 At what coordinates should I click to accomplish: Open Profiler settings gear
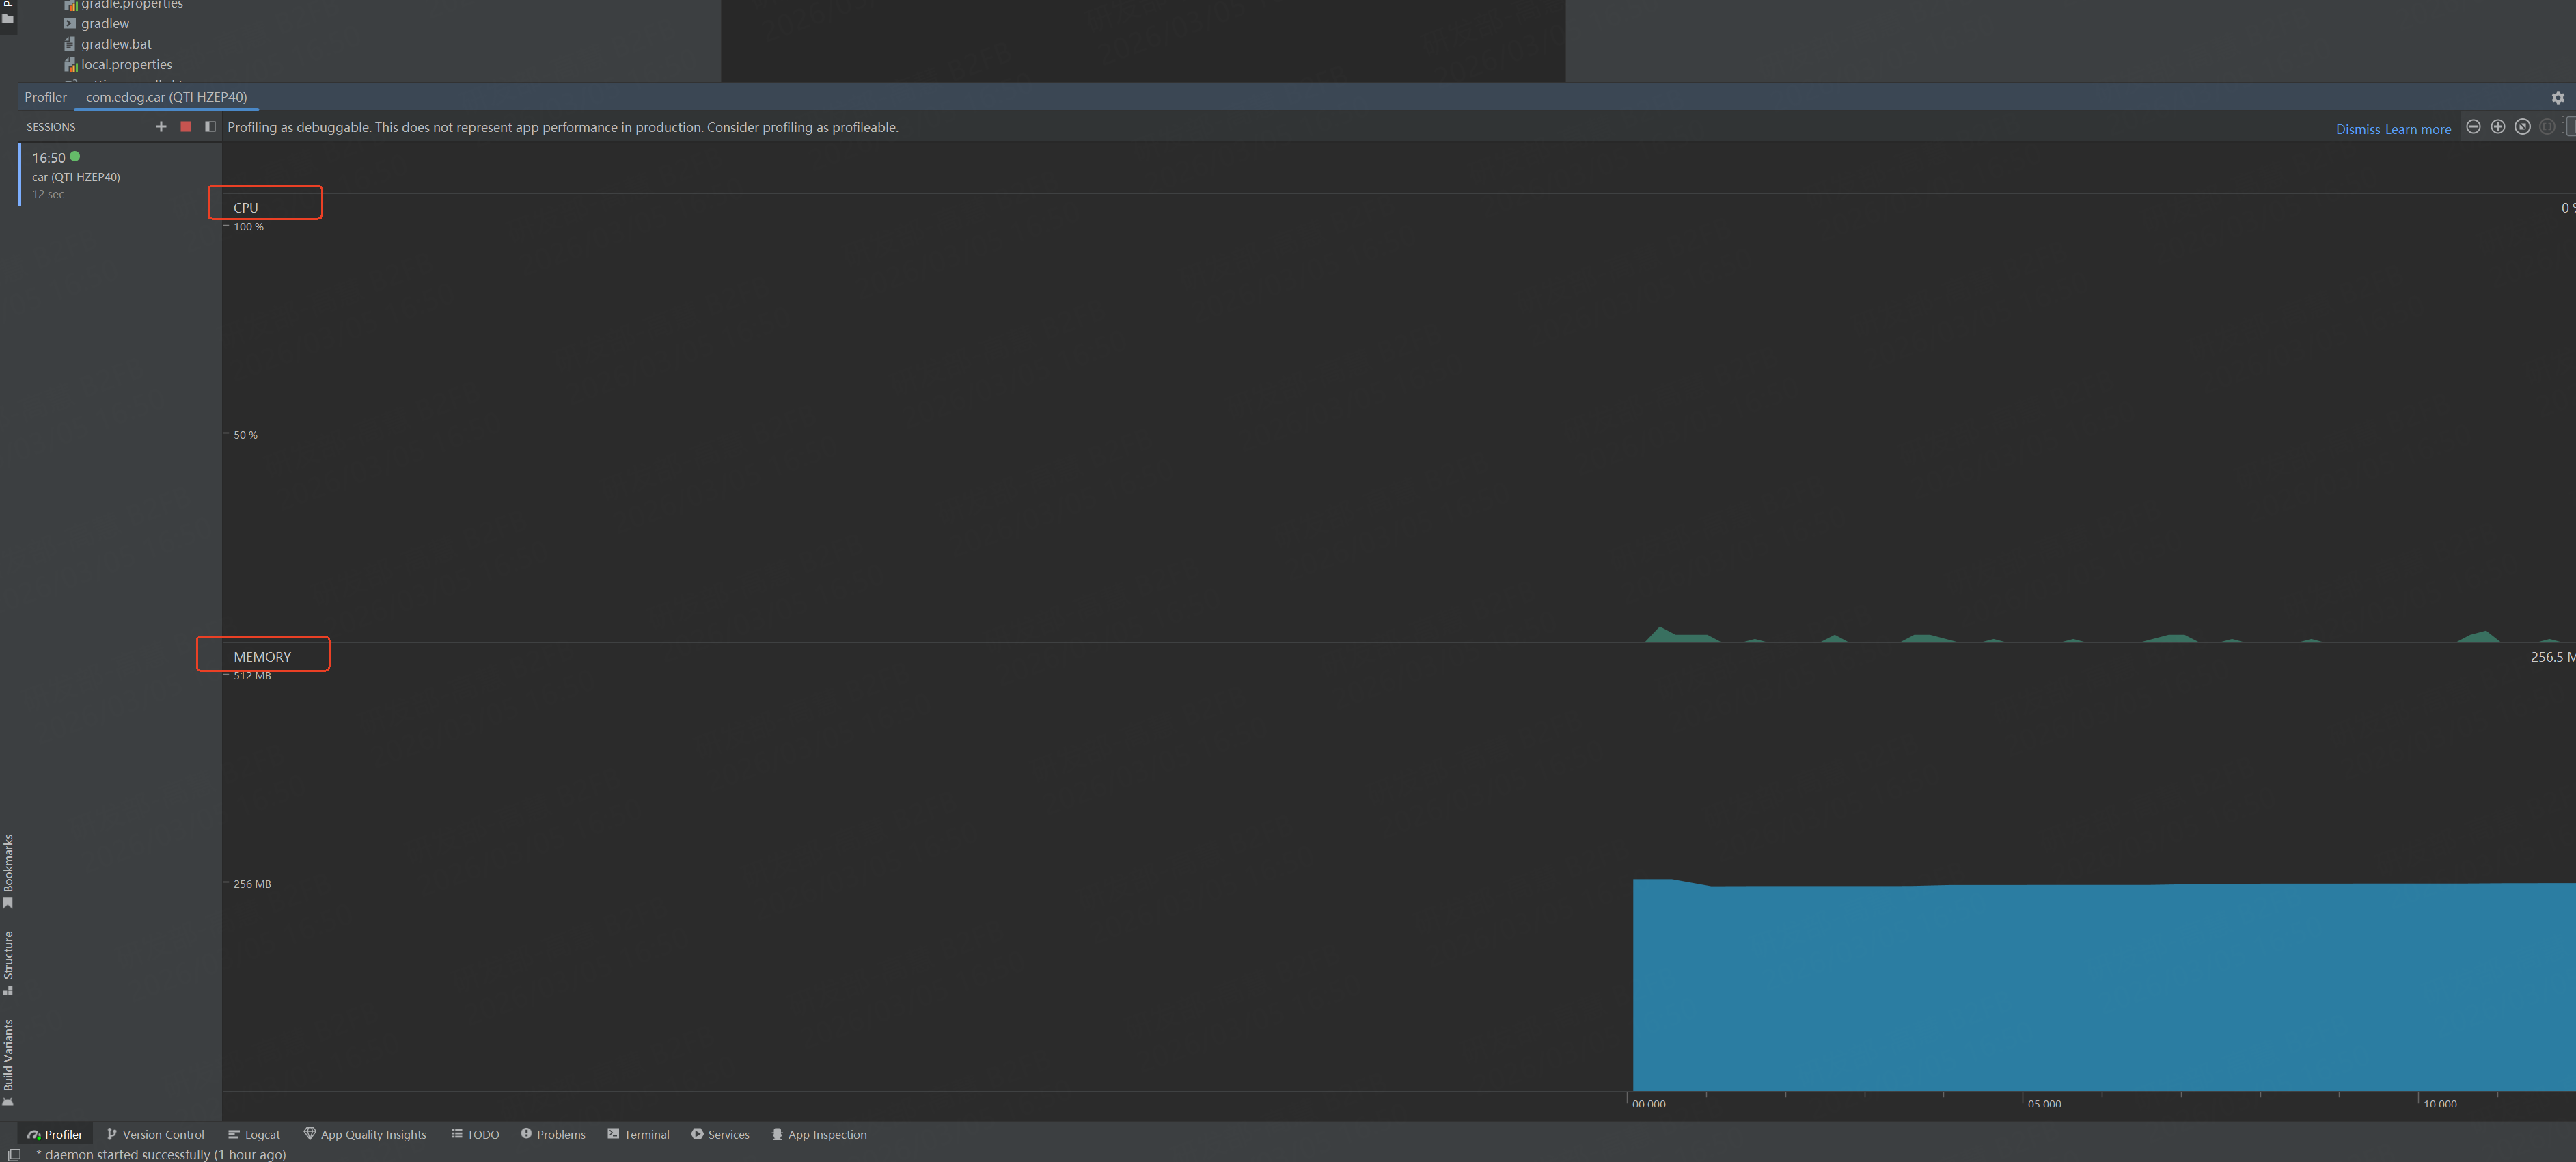tap(2557, 98)
